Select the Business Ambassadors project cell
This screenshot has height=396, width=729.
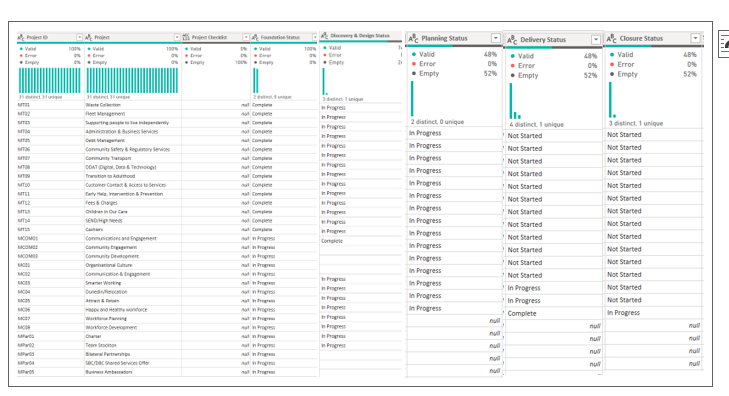(133, 372)
